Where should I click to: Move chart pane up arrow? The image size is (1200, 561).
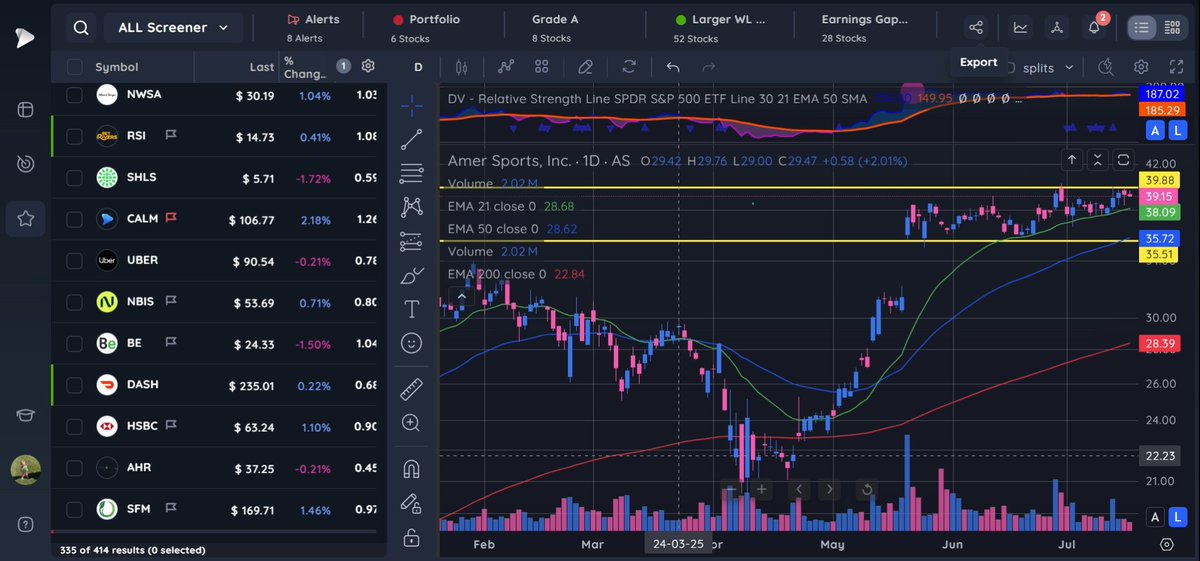1072,159
